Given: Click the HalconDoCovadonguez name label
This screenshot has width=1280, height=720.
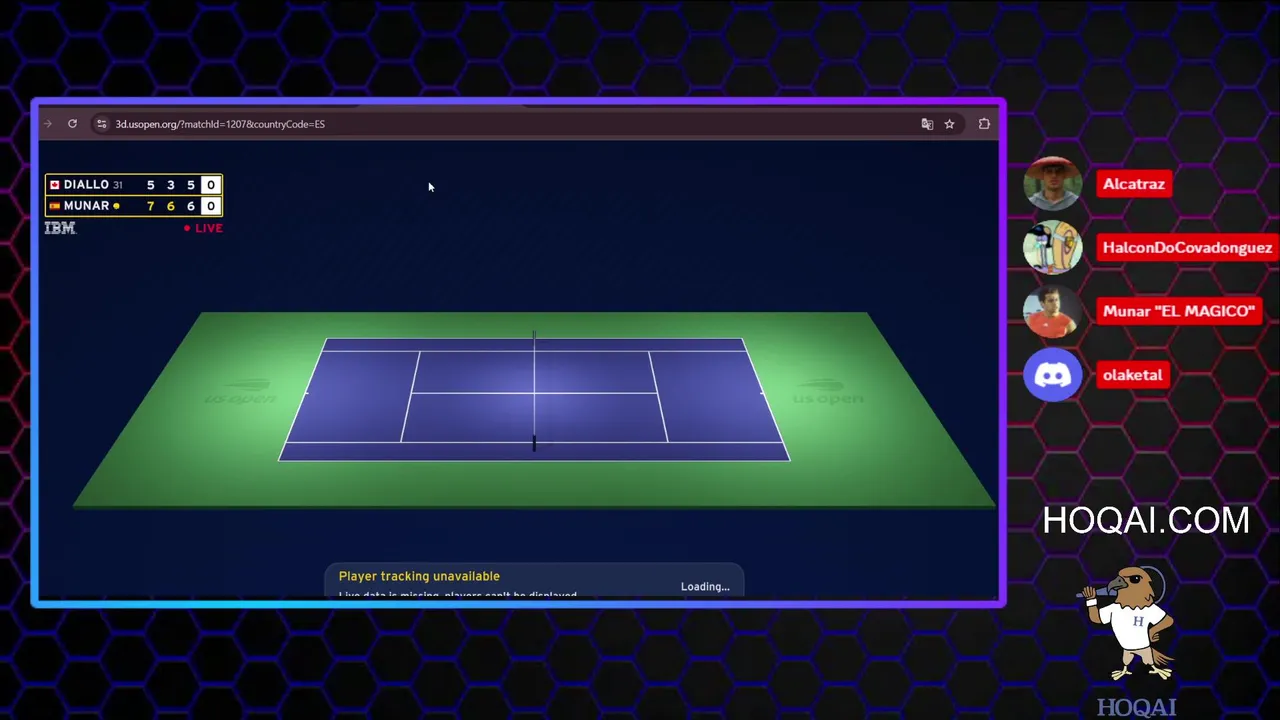Looking at the screenshot, I should [x=1187, y=247].
